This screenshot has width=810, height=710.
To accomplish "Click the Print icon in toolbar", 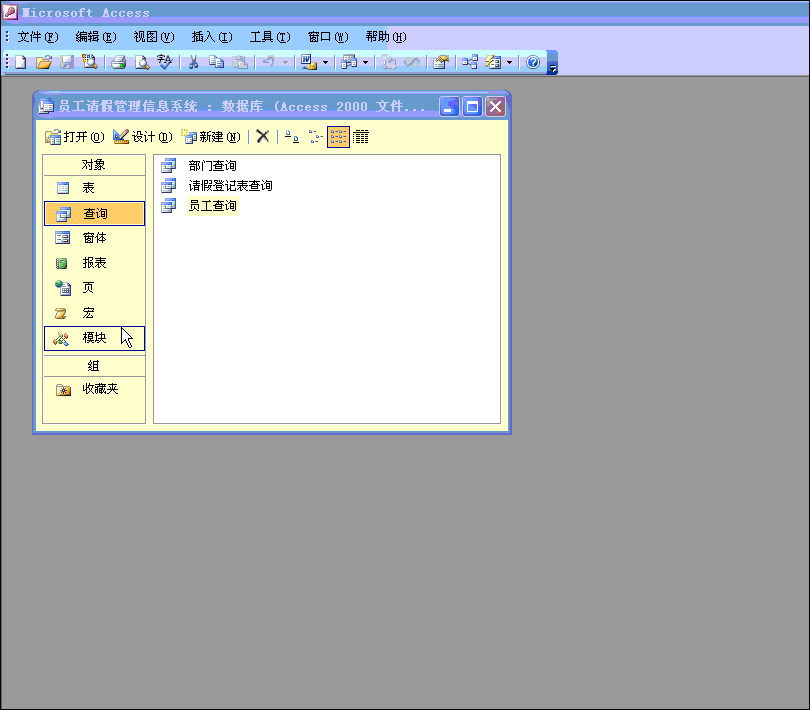I will (119, 63).
